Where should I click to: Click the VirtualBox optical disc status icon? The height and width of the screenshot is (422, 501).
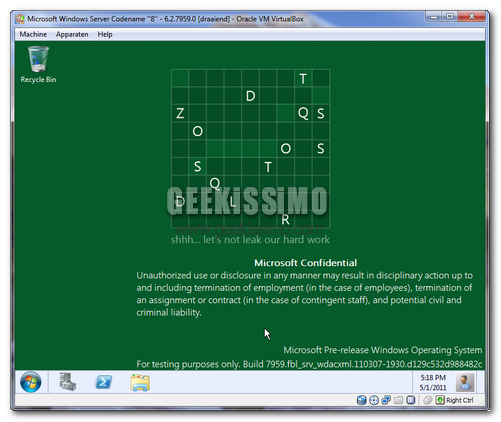(x=374, y=400)
